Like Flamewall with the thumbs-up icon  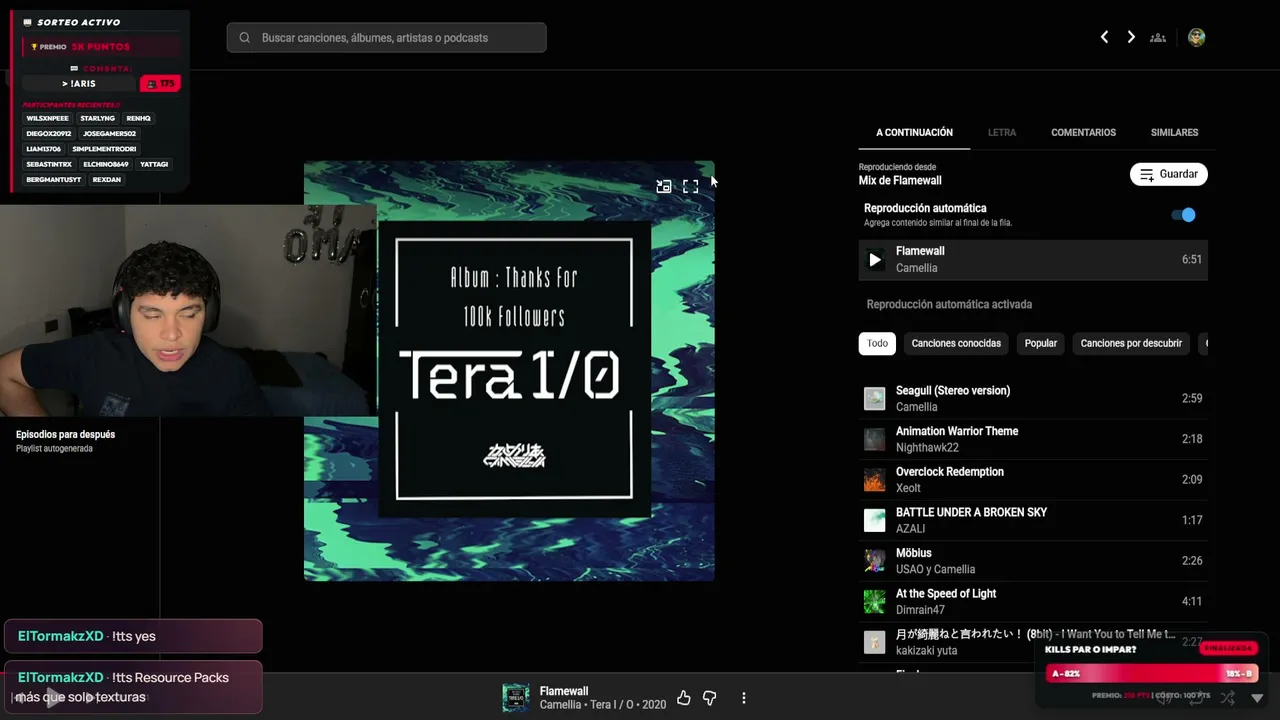coord(684,698)
